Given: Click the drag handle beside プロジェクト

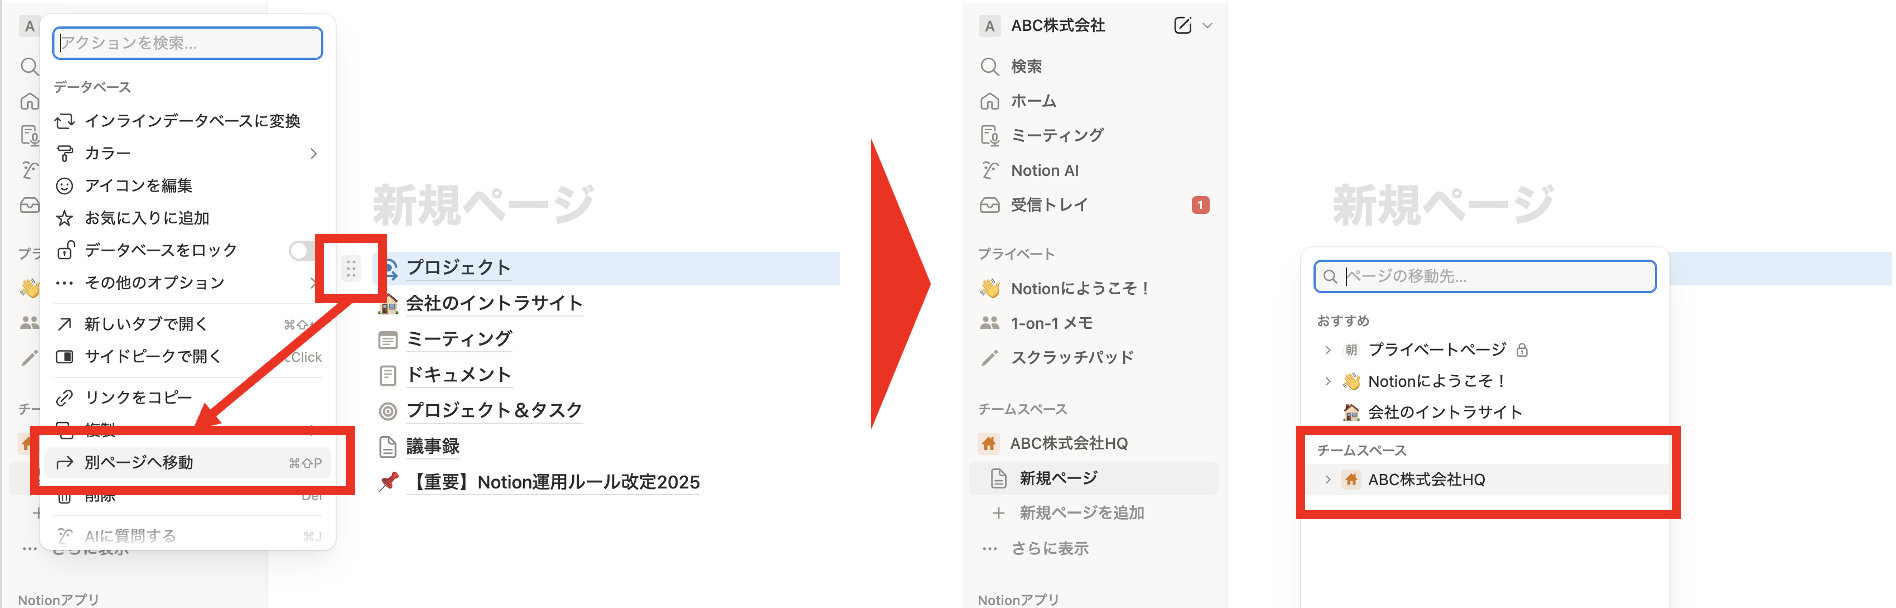Looking at the screenshot, I should tap(351, 268).
